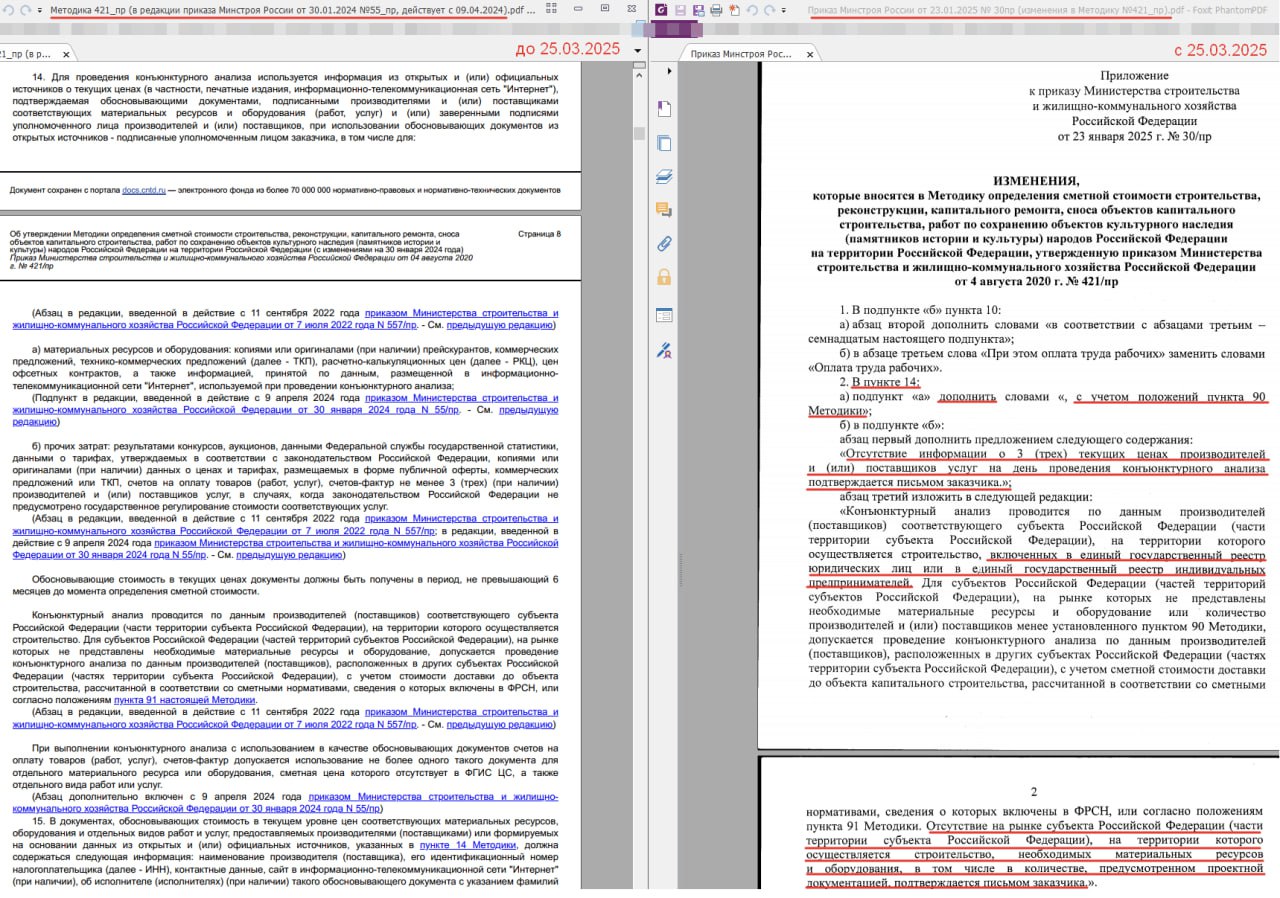
Task: Click the Foxit PhantomPDF logo button
Action: coord(662,10)
